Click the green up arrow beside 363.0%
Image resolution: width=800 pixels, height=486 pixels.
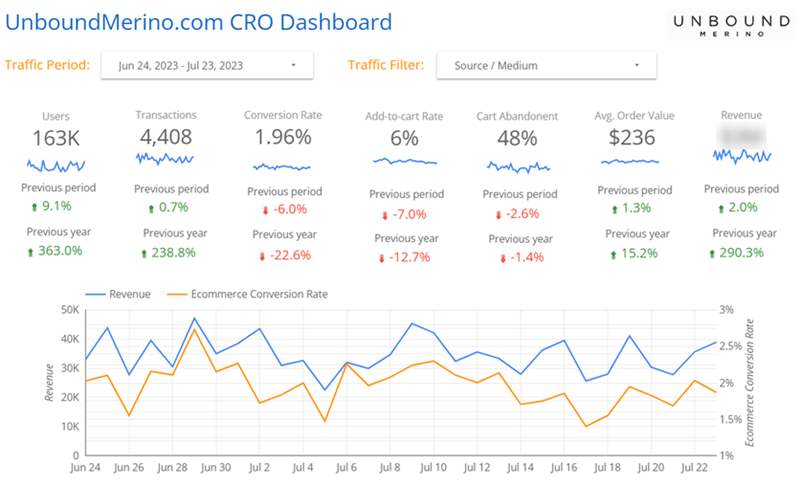[32, 251]
